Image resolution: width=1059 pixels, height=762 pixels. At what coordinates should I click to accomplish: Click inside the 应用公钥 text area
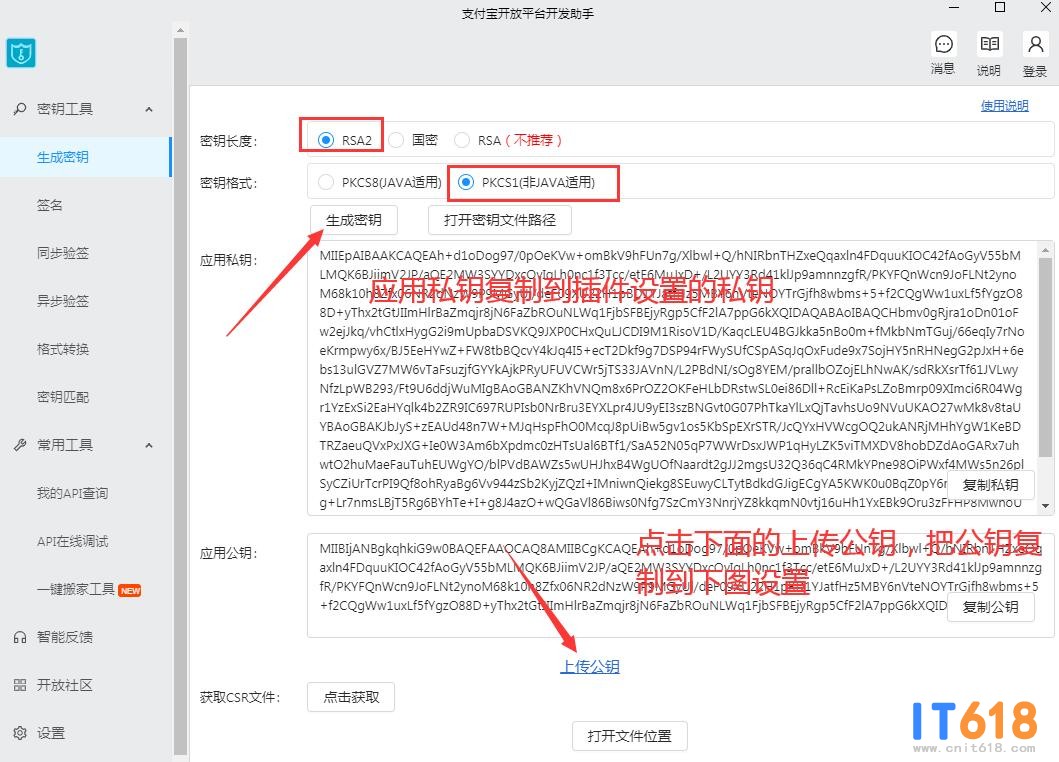[679, 585]
